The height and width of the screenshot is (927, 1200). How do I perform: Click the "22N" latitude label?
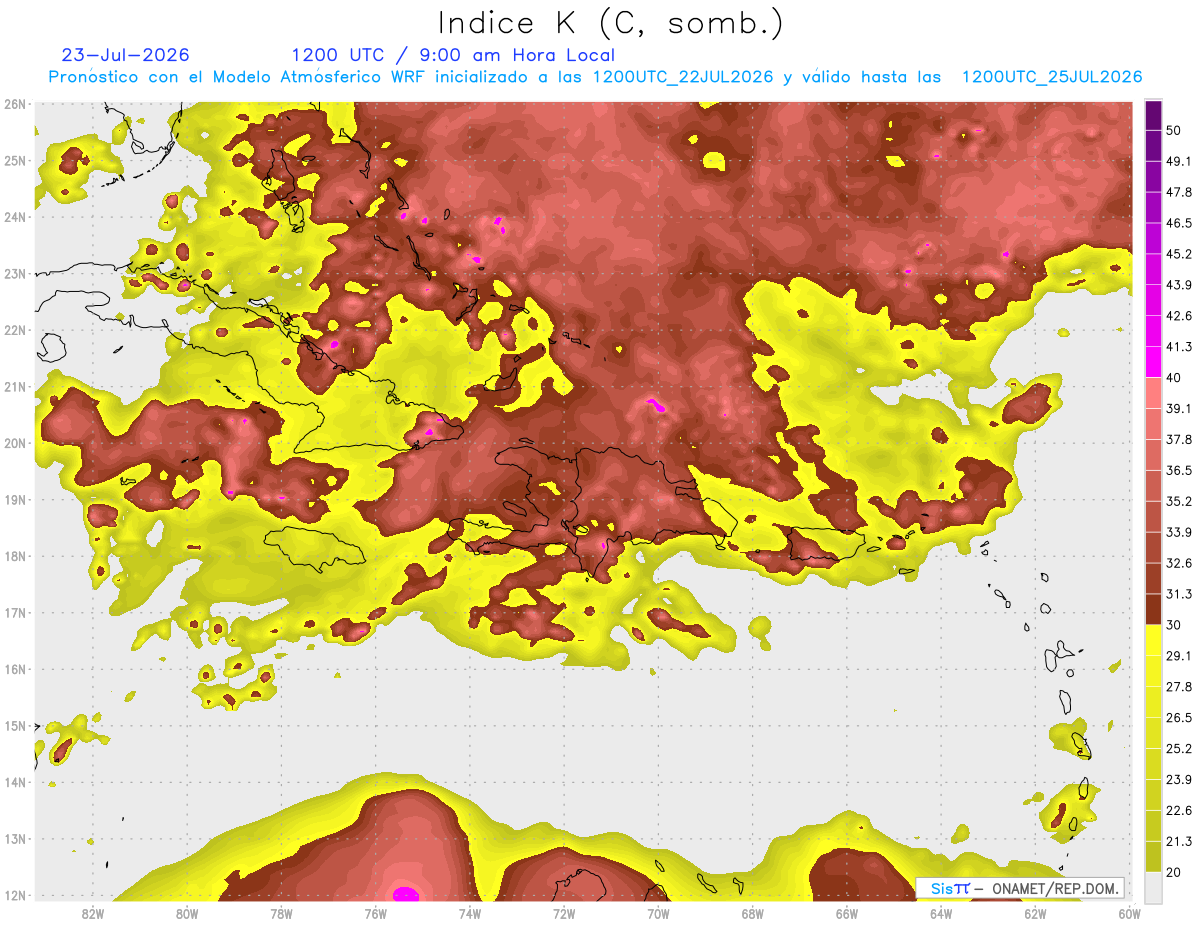tap(14, 330)
